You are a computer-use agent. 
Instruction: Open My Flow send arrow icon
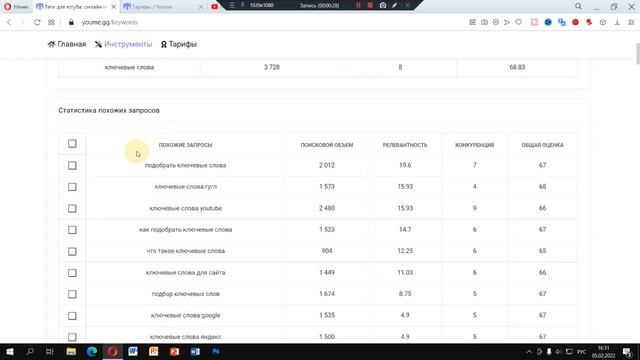click(507, 22)
